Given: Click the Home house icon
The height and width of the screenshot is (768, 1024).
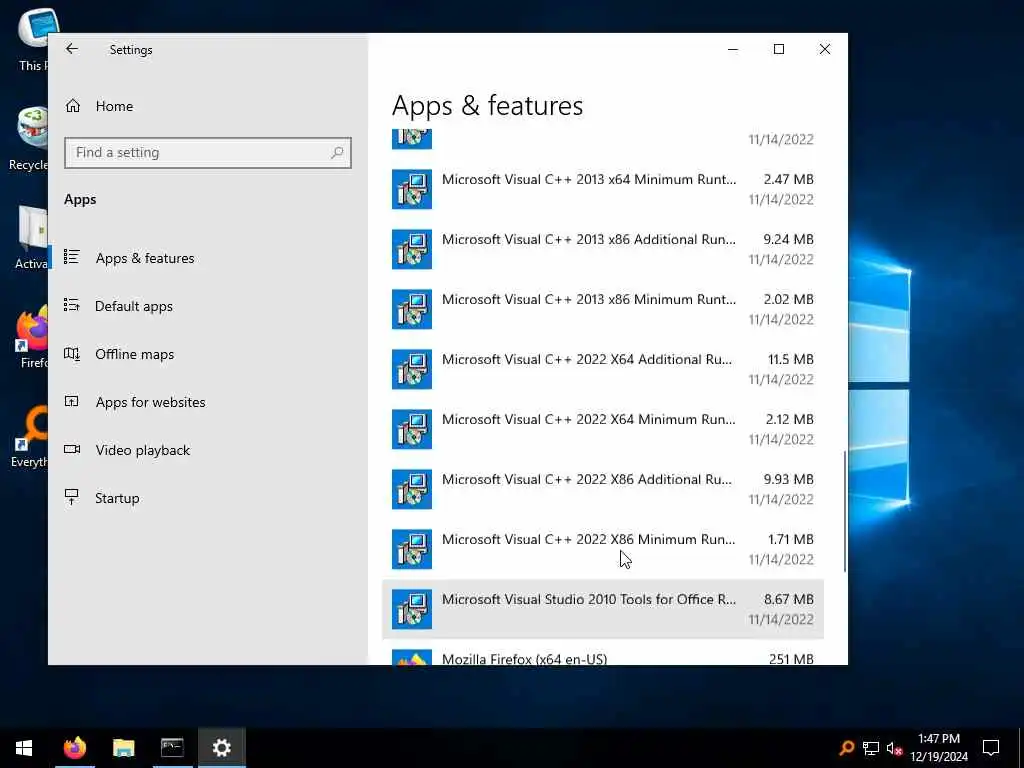Looking at the screenshot, I should pos(72,106).
